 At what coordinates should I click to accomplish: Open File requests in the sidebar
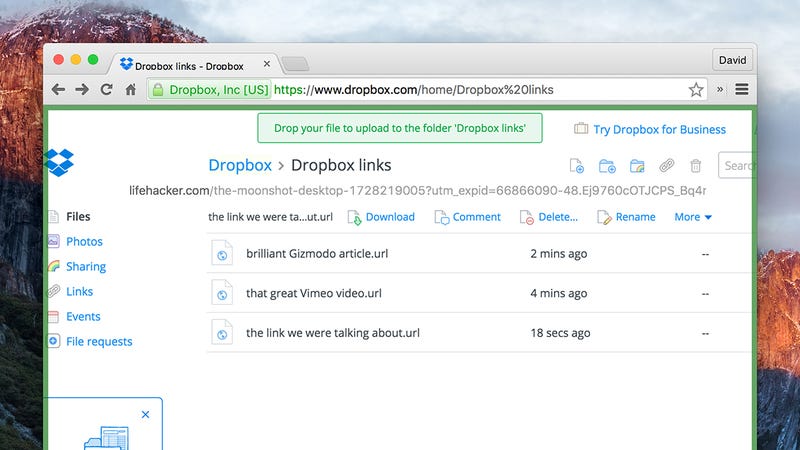99,341
